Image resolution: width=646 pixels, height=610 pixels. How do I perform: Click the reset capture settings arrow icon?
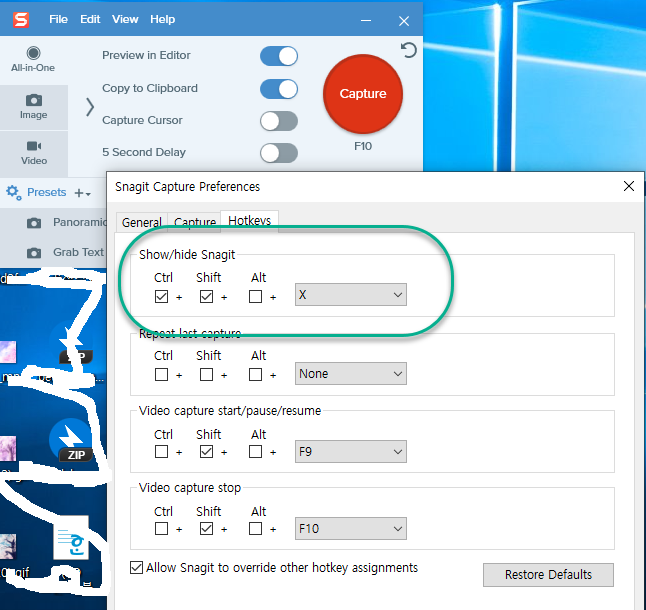409,50
